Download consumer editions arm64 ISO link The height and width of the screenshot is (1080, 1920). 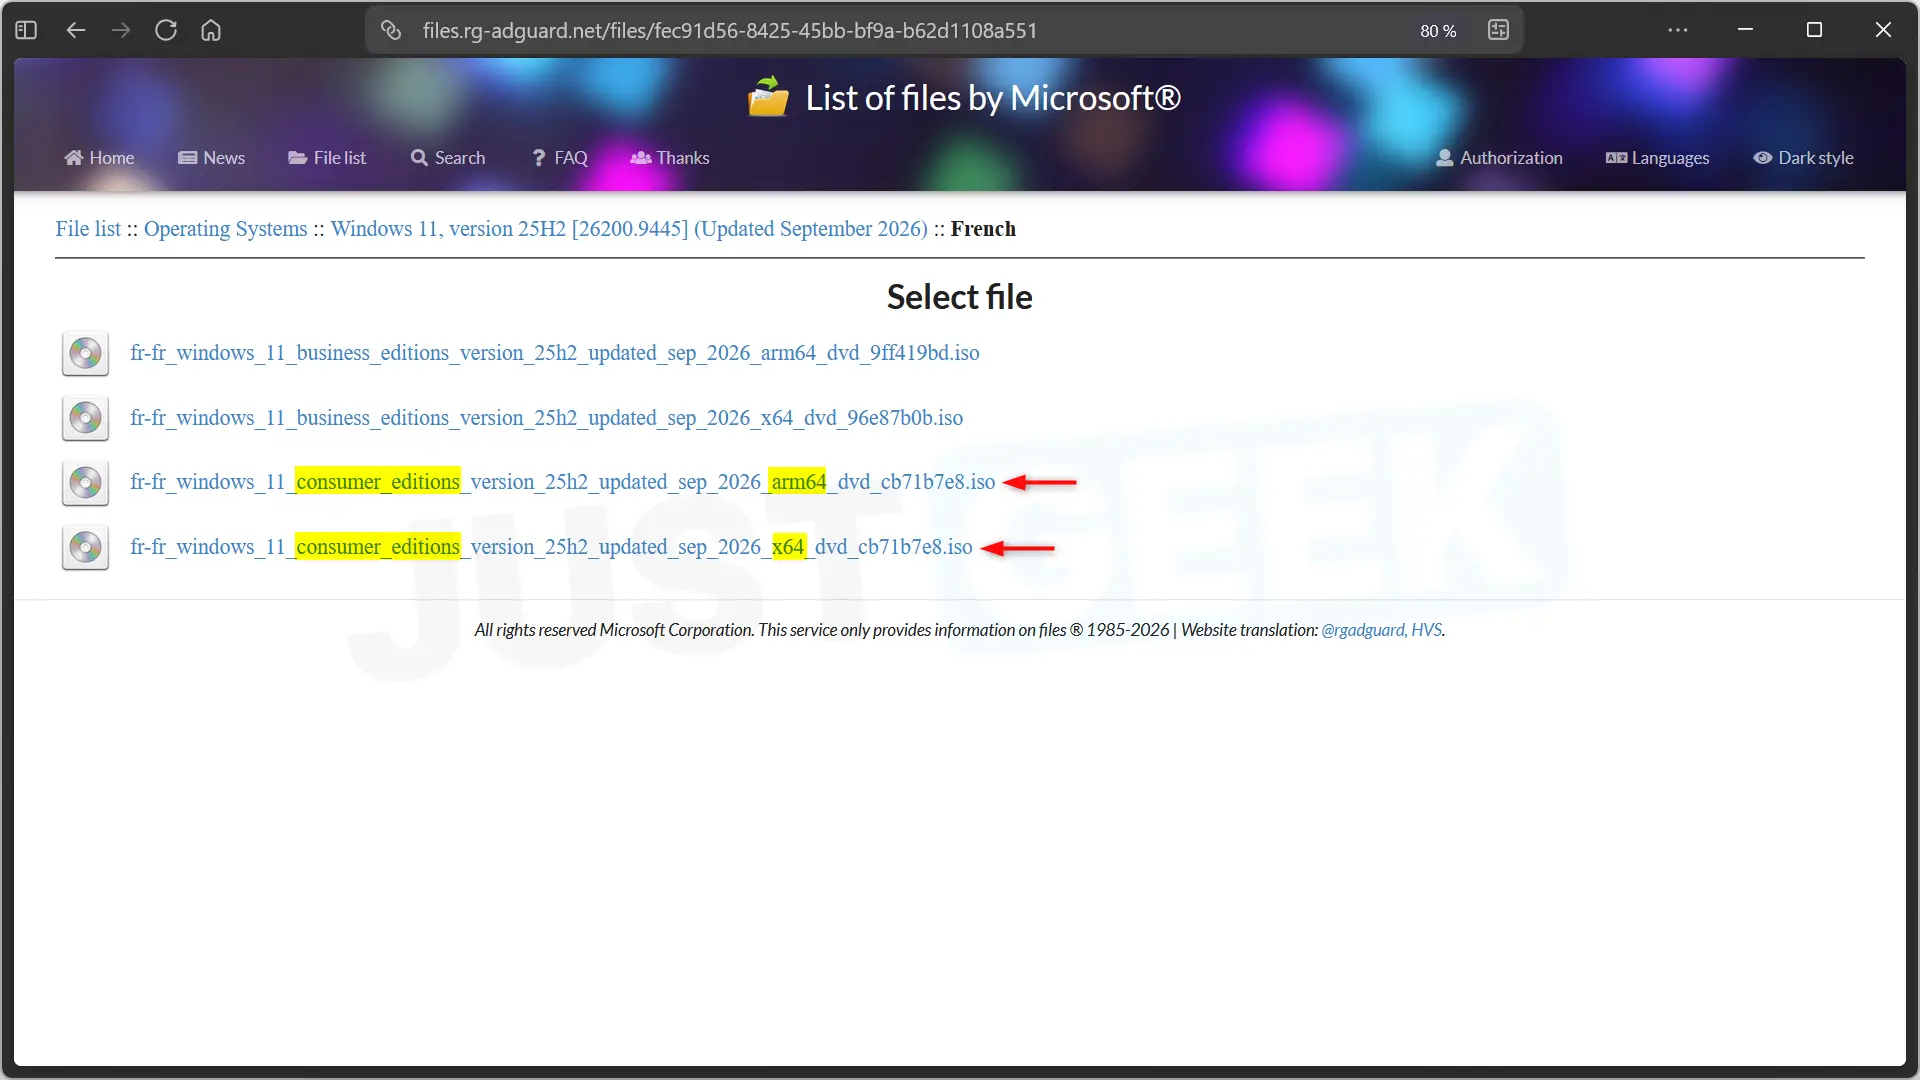(562, 482)
